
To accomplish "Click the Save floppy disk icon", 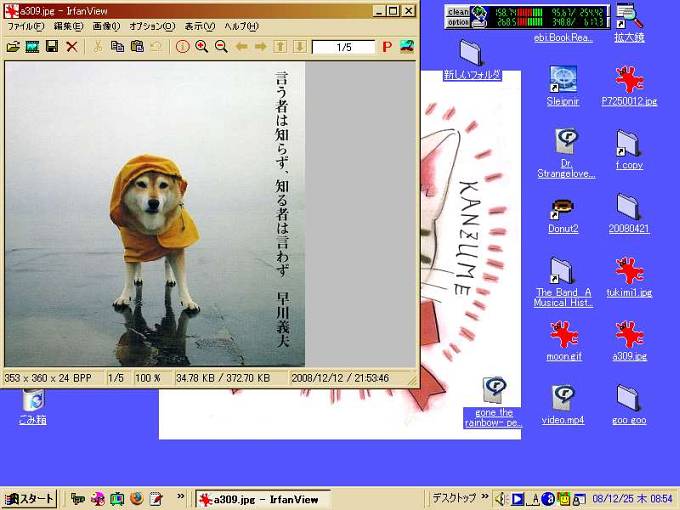I will tap(51, 47).
